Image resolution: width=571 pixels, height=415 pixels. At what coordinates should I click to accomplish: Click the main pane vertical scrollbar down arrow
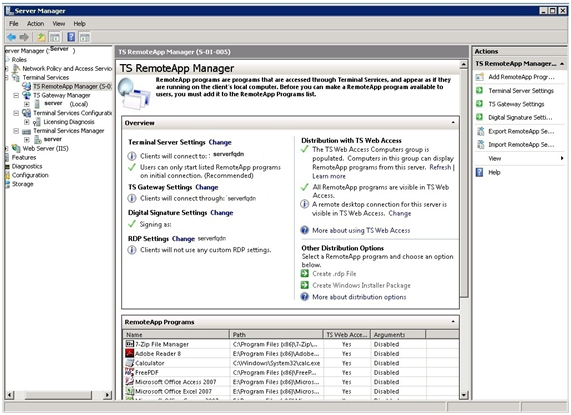tap(464, 395)
